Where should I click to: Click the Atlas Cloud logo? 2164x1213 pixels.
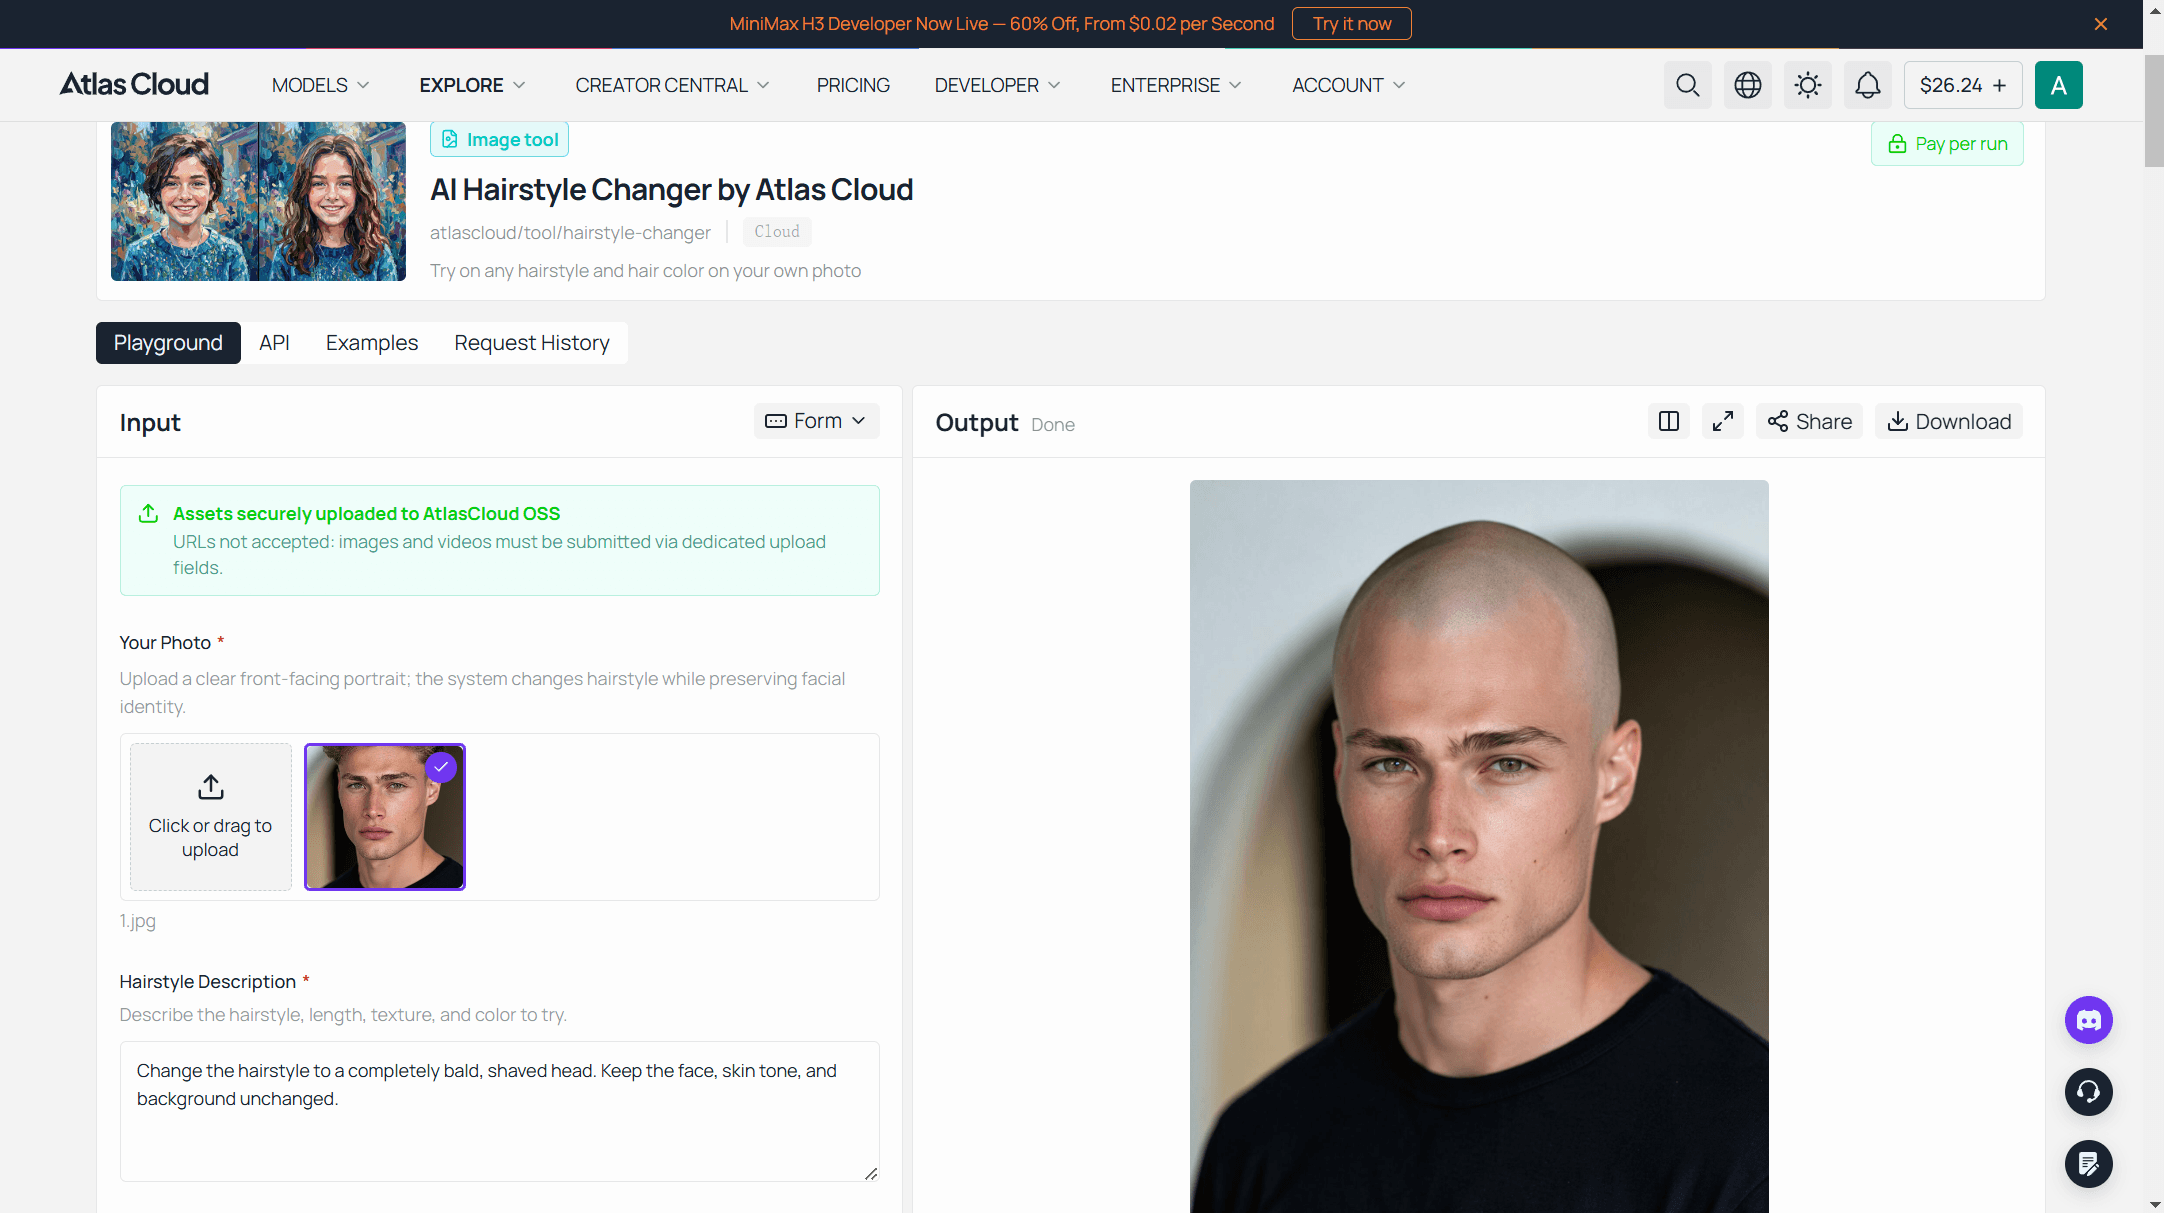[134, 84]
